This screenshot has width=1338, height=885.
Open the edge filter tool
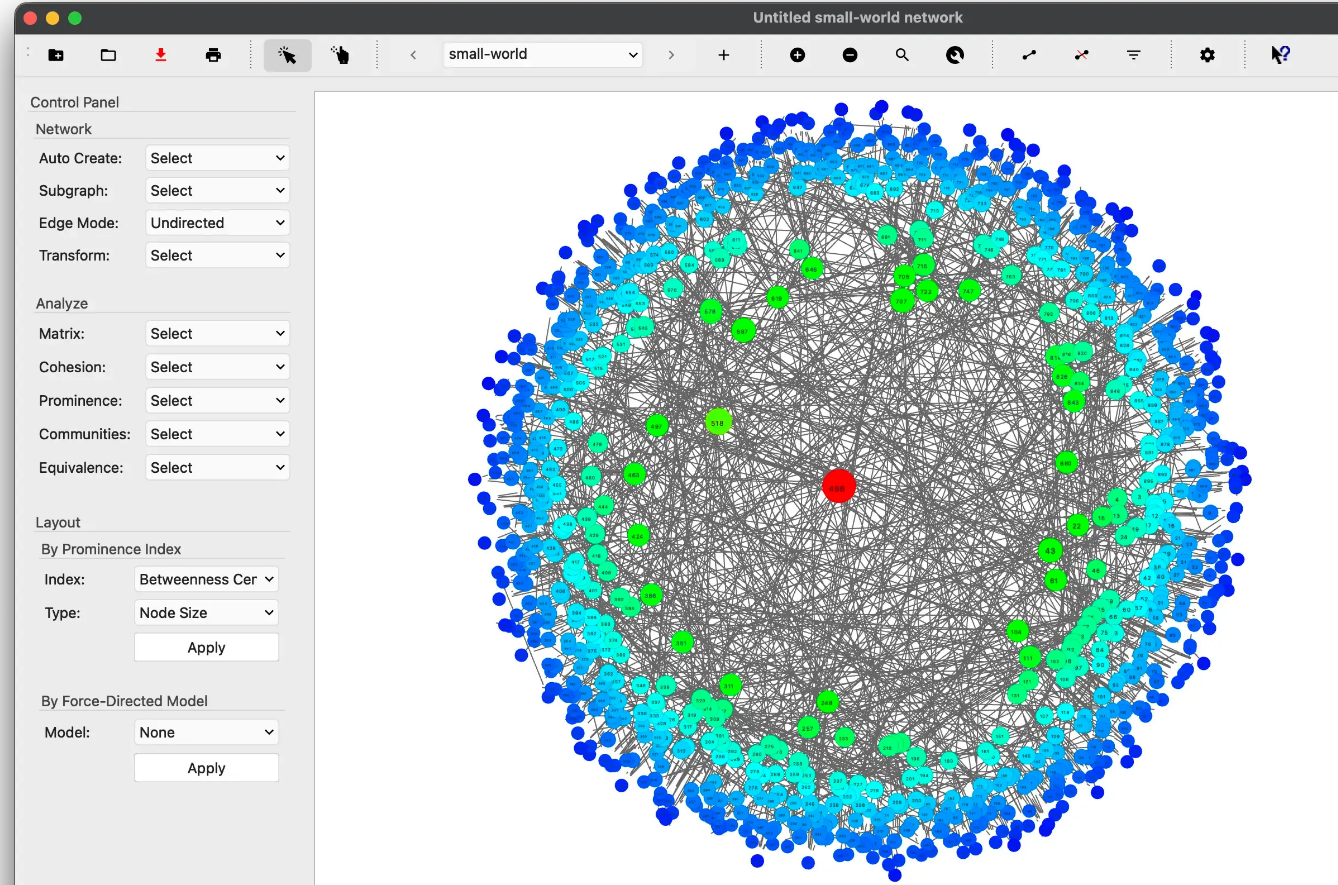coord(1133,55)
